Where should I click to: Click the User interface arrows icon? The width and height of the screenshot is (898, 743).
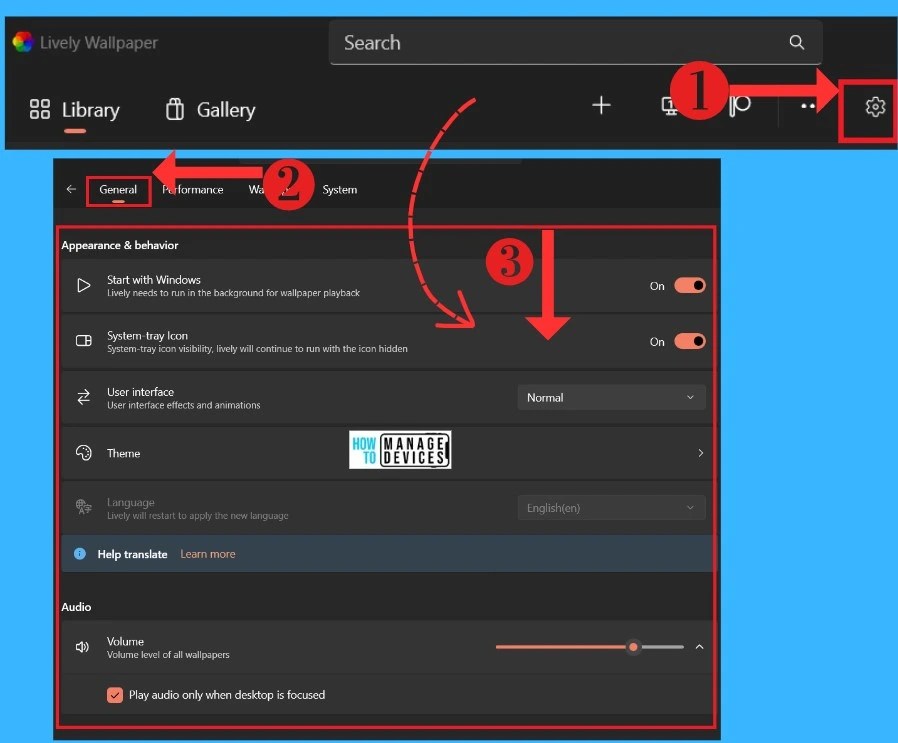pos(84,397)
